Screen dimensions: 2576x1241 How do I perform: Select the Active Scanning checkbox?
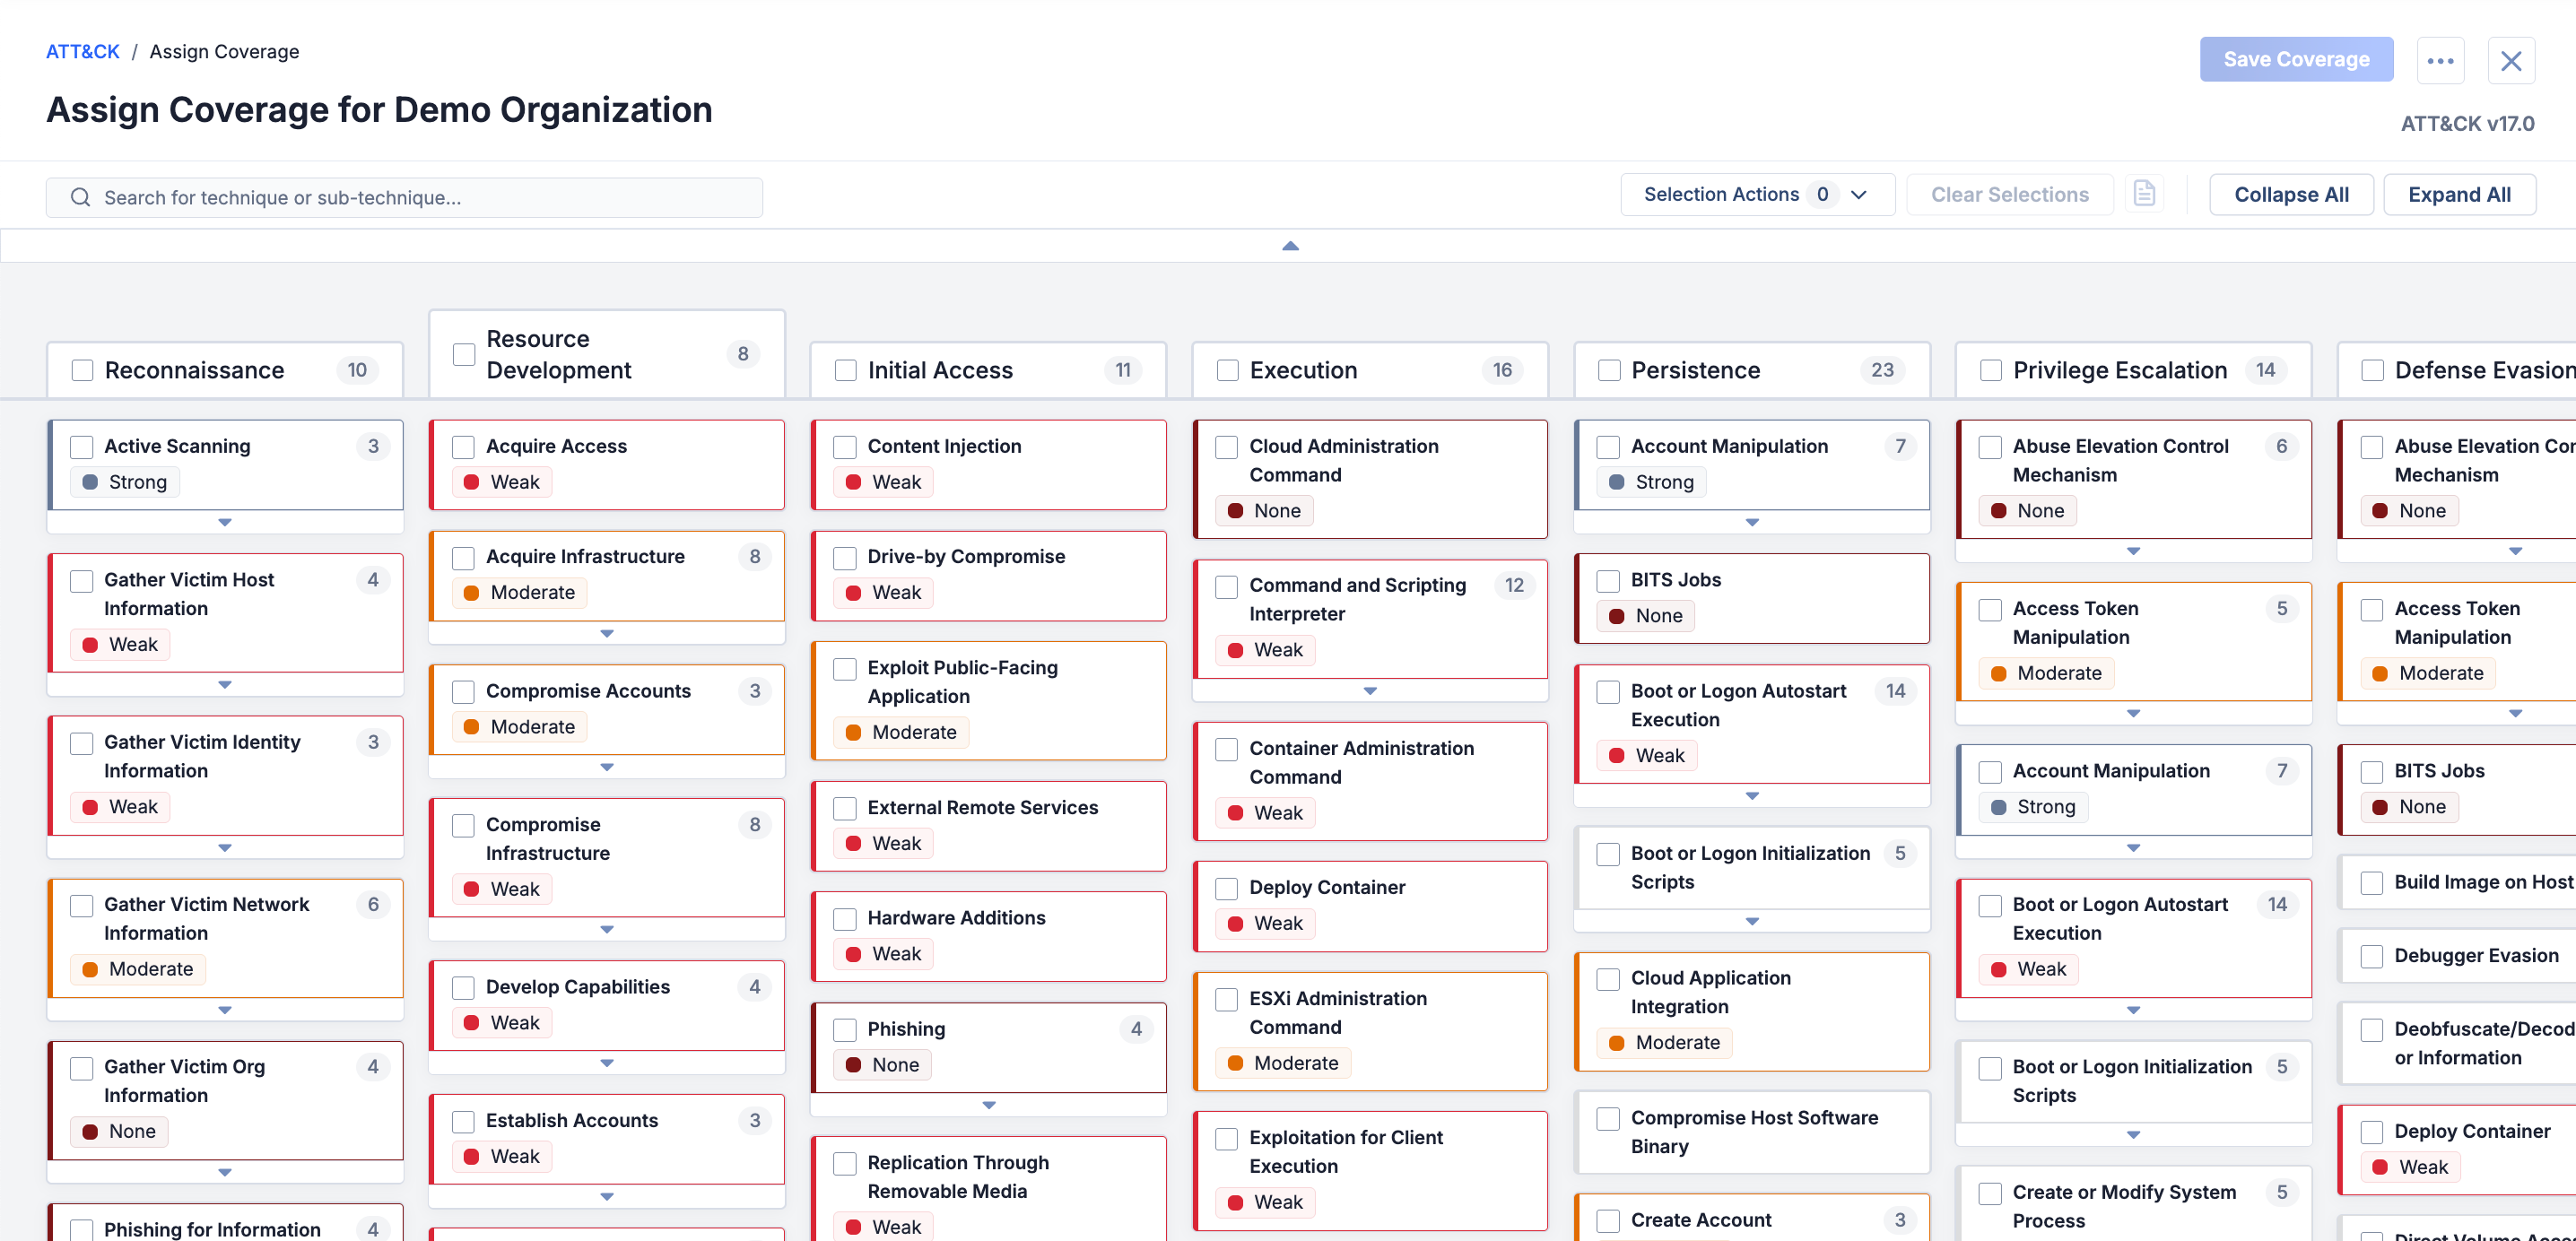[82, 446]
